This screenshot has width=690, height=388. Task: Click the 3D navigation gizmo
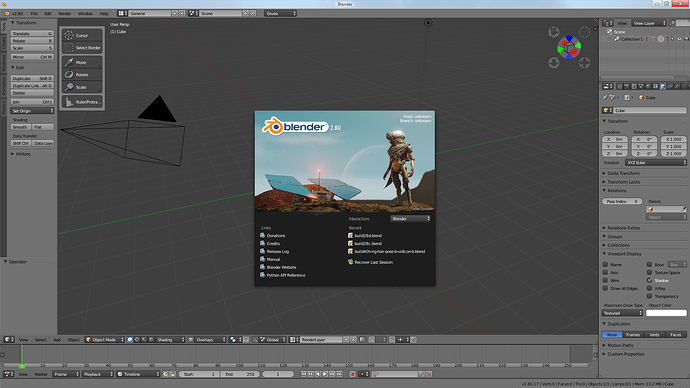(x=569, y=47)
